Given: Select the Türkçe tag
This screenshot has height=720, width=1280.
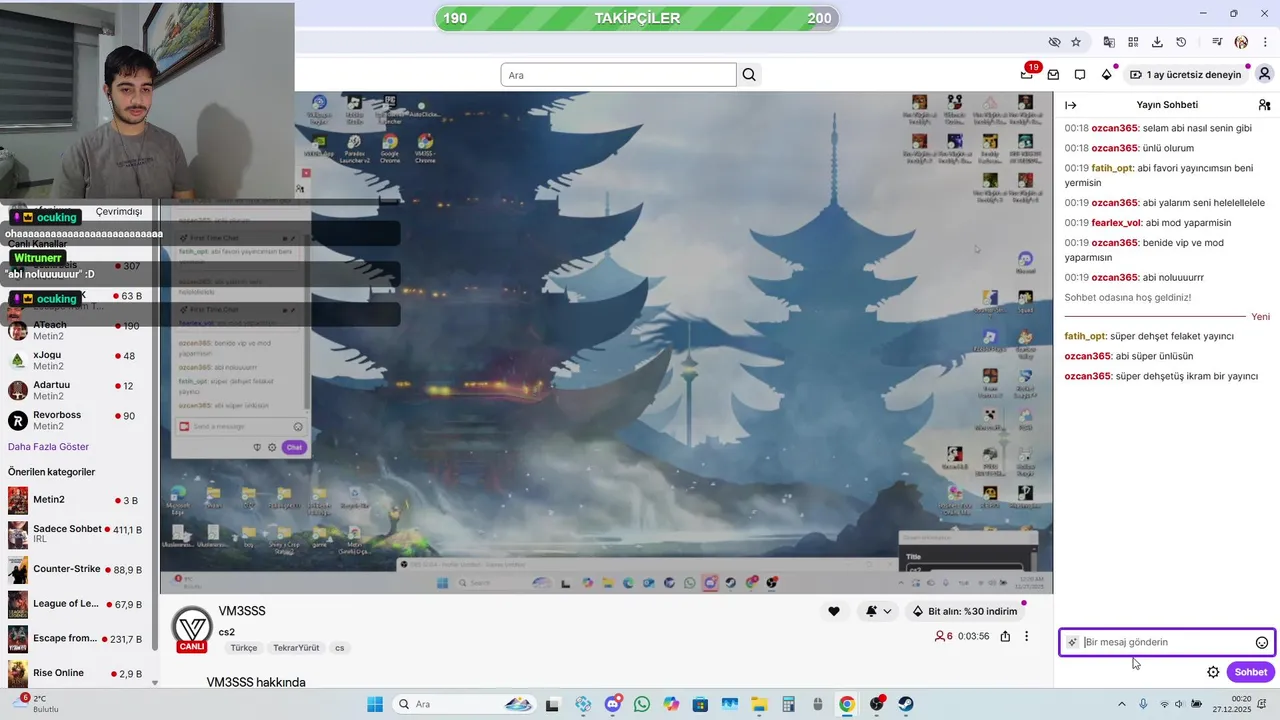Looking at the screenshot, I should click(x=244, y=648).
